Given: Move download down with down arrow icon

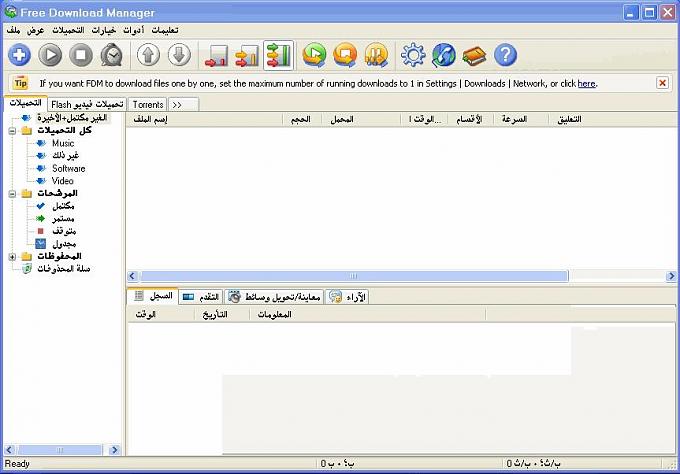Looking at the screenshot, I should click(179, 55).
